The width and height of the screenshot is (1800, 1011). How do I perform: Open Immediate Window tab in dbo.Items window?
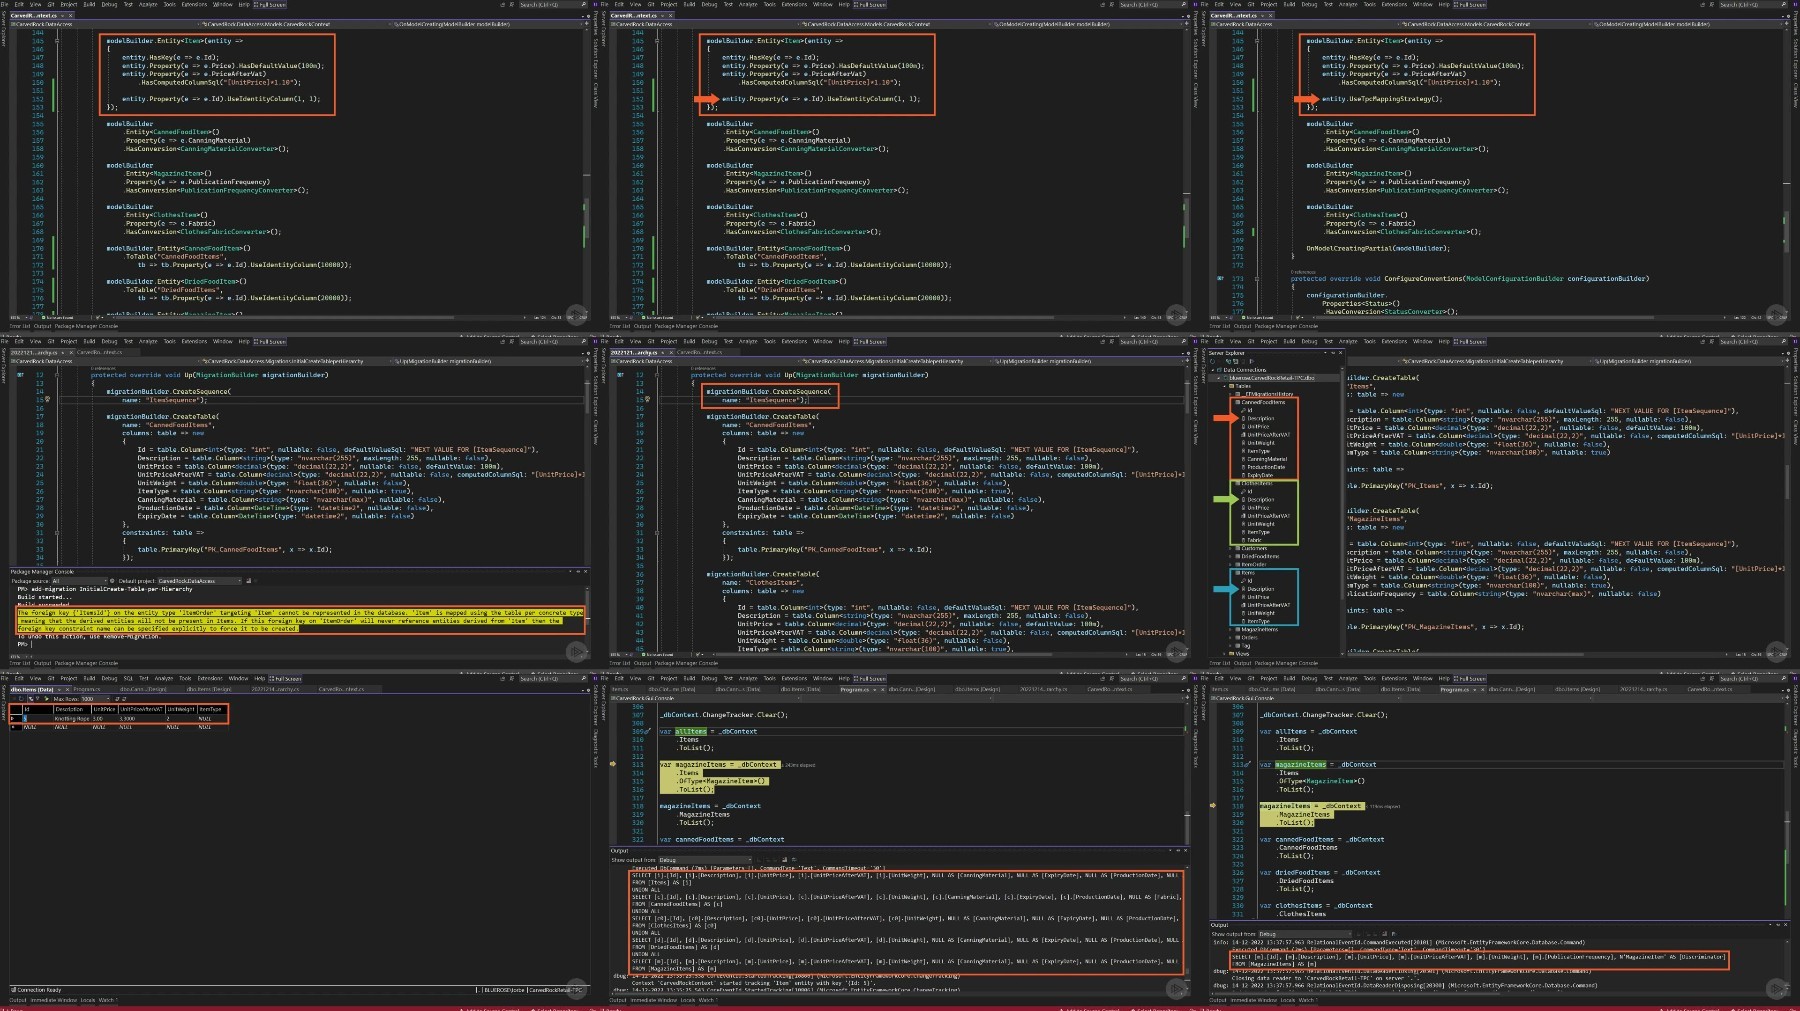click(x=54, y=1000)
